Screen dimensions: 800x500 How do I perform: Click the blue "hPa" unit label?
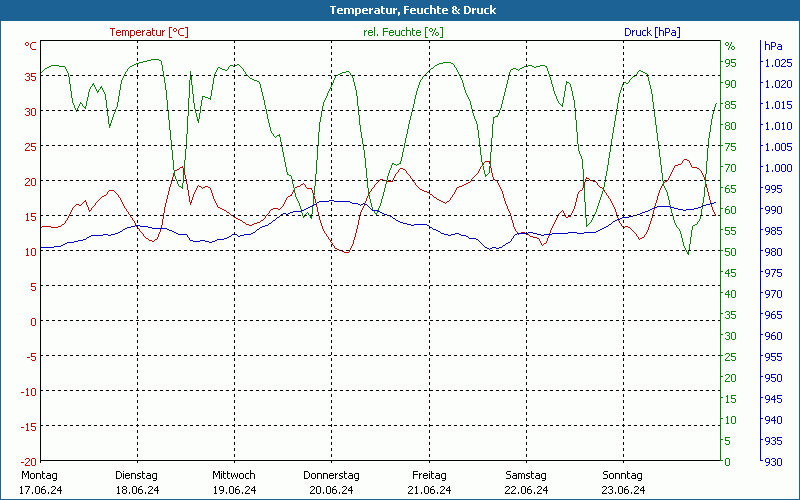[773, 46]
